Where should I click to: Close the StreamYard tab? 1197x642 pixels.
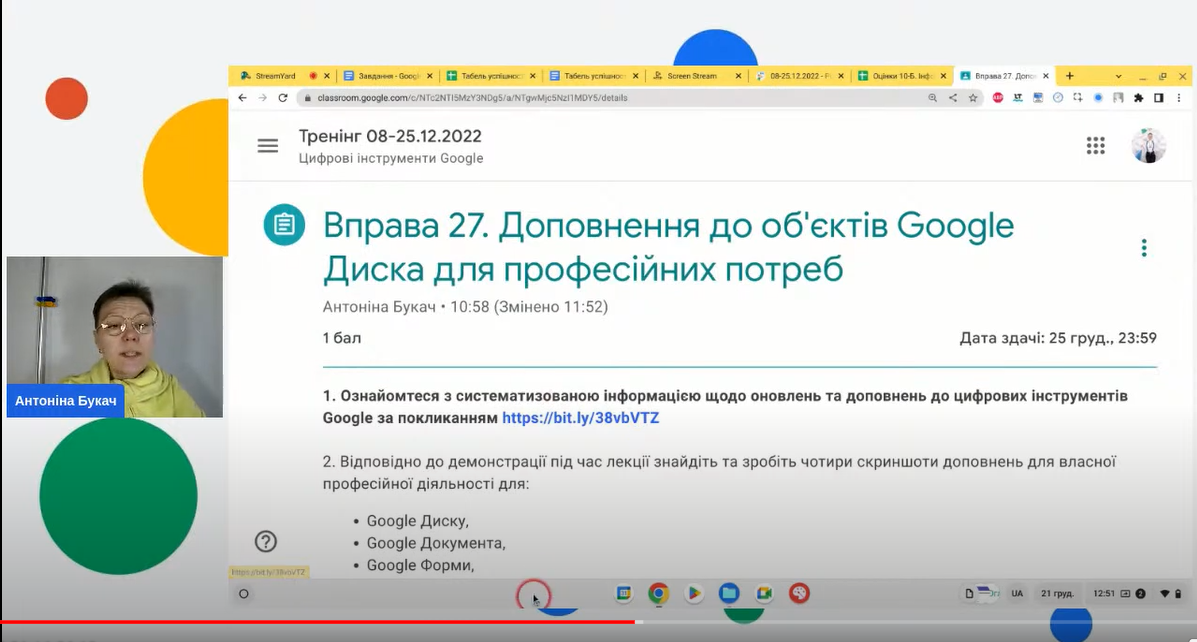327,76
